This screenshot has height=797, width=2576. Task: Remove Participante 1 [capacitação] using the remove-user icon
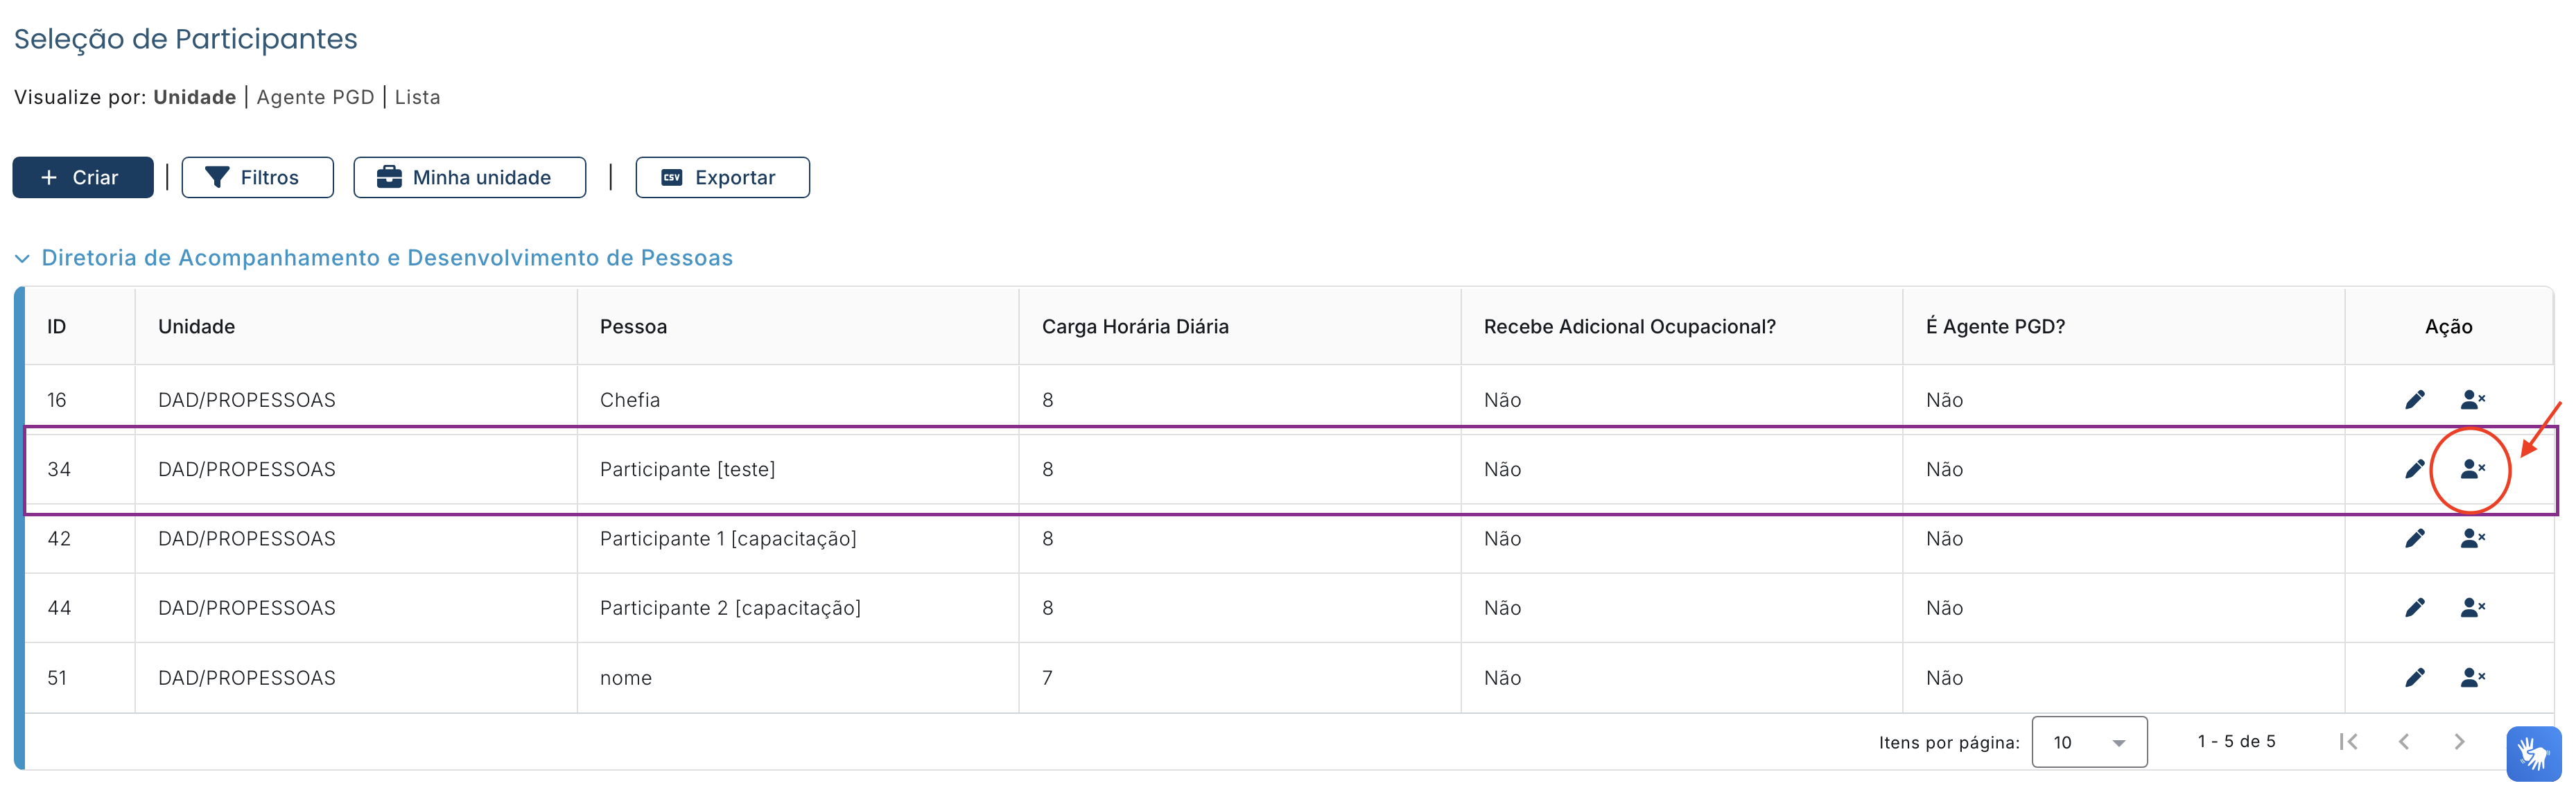tap(2472, 538)
